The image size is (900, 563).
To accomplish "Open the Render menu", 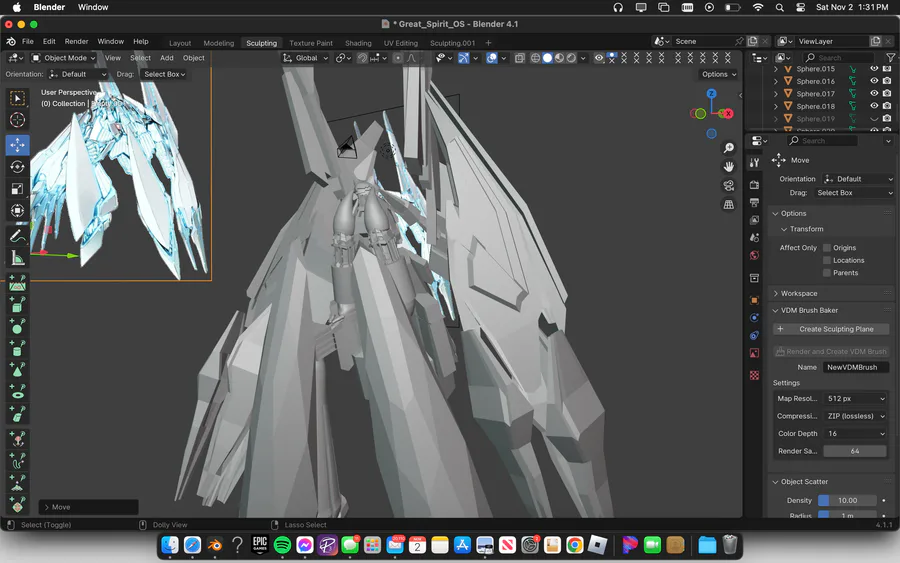I will coord(76,41).
